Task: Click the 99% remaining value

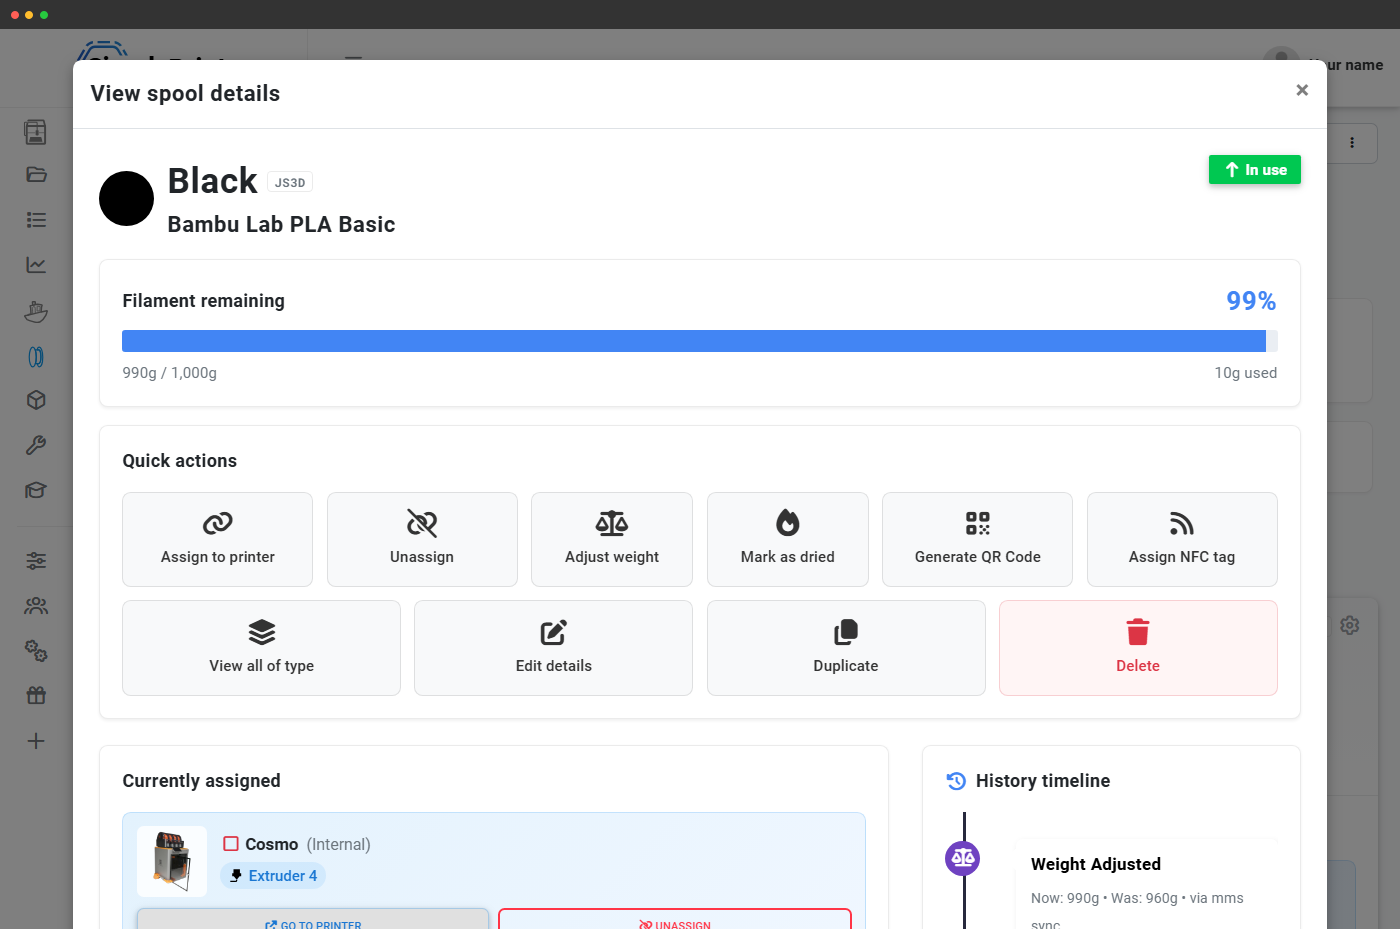Action: (1251, 301)
